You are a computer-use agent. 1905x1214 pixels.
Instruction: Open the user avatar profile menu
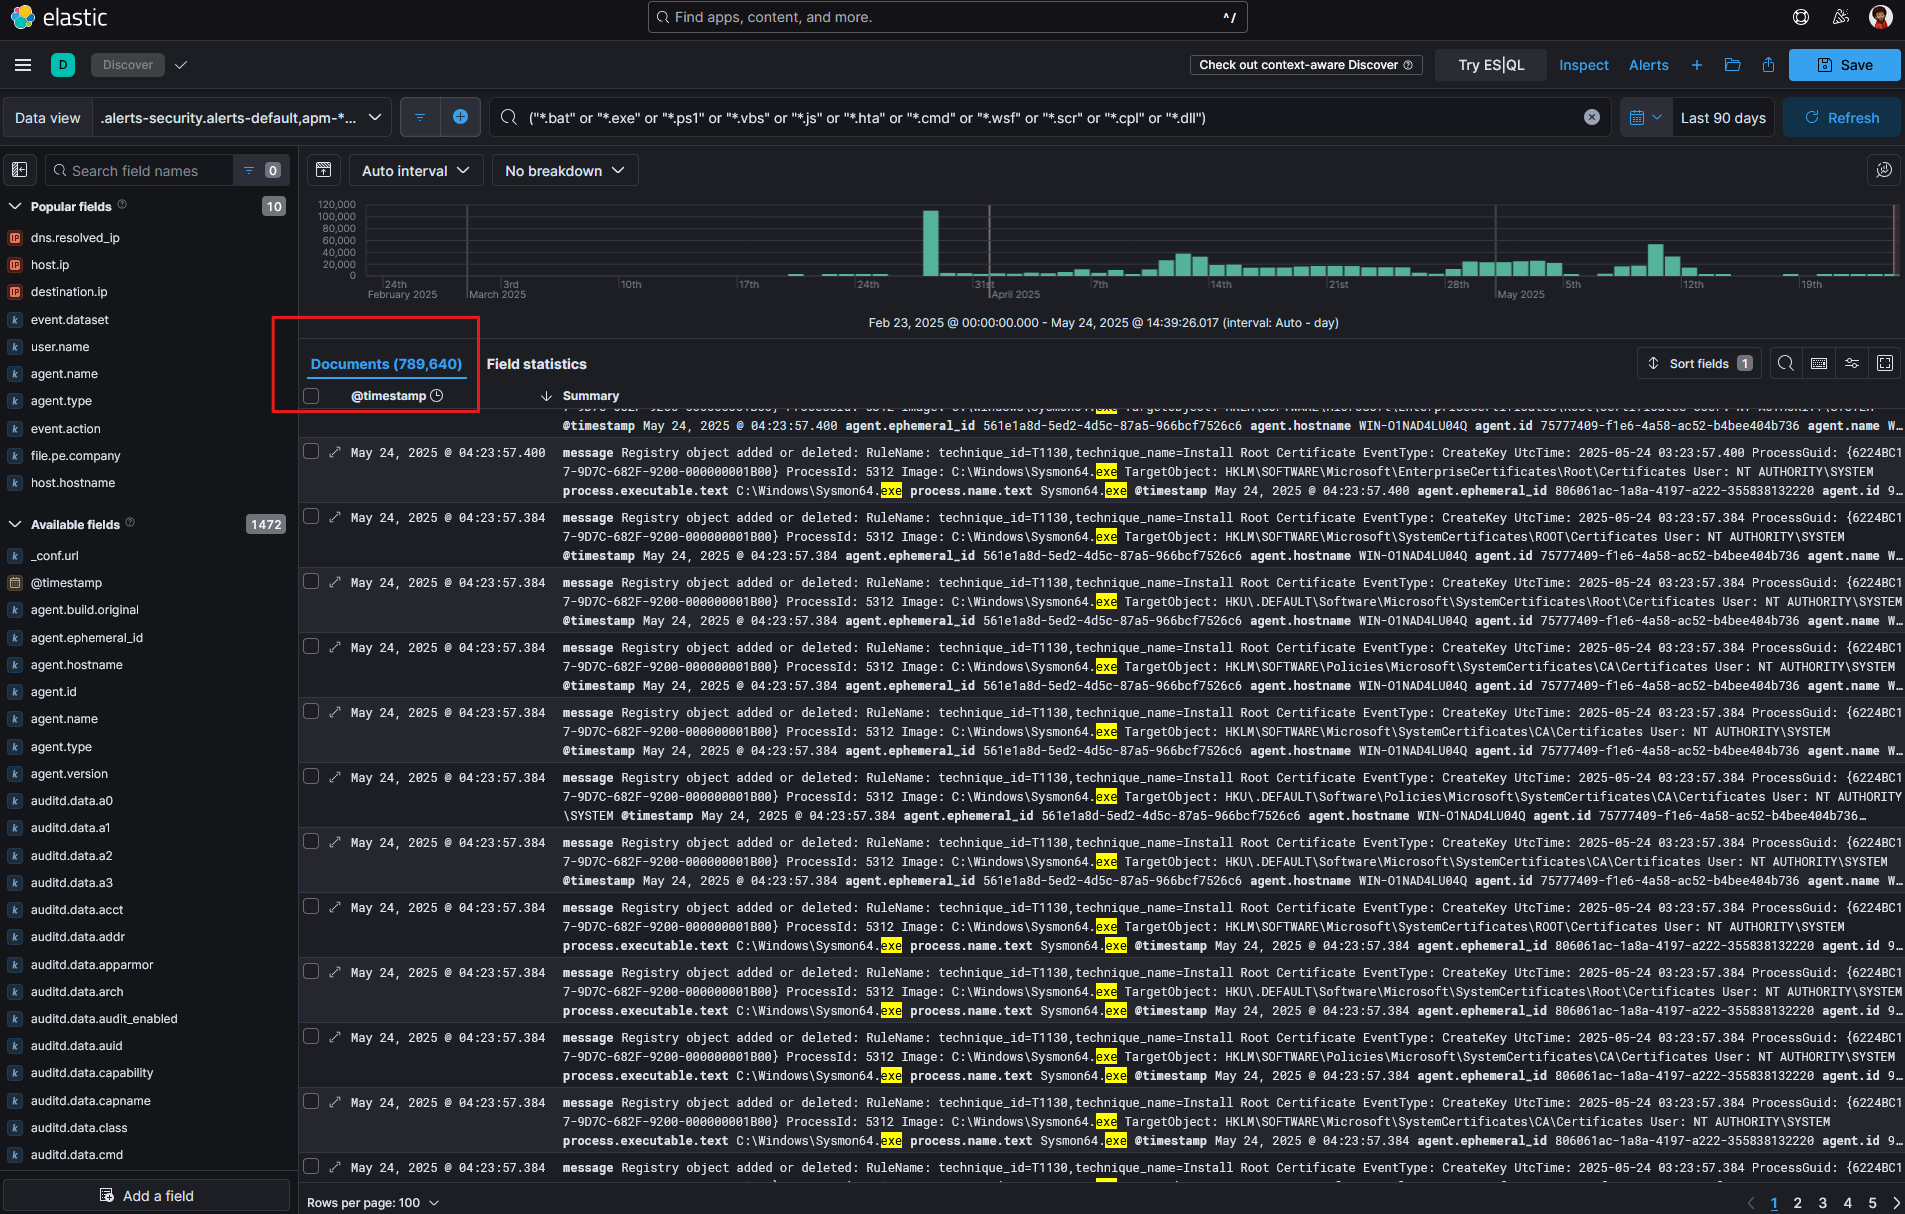pyautogui.click(x=1880, y=17)
